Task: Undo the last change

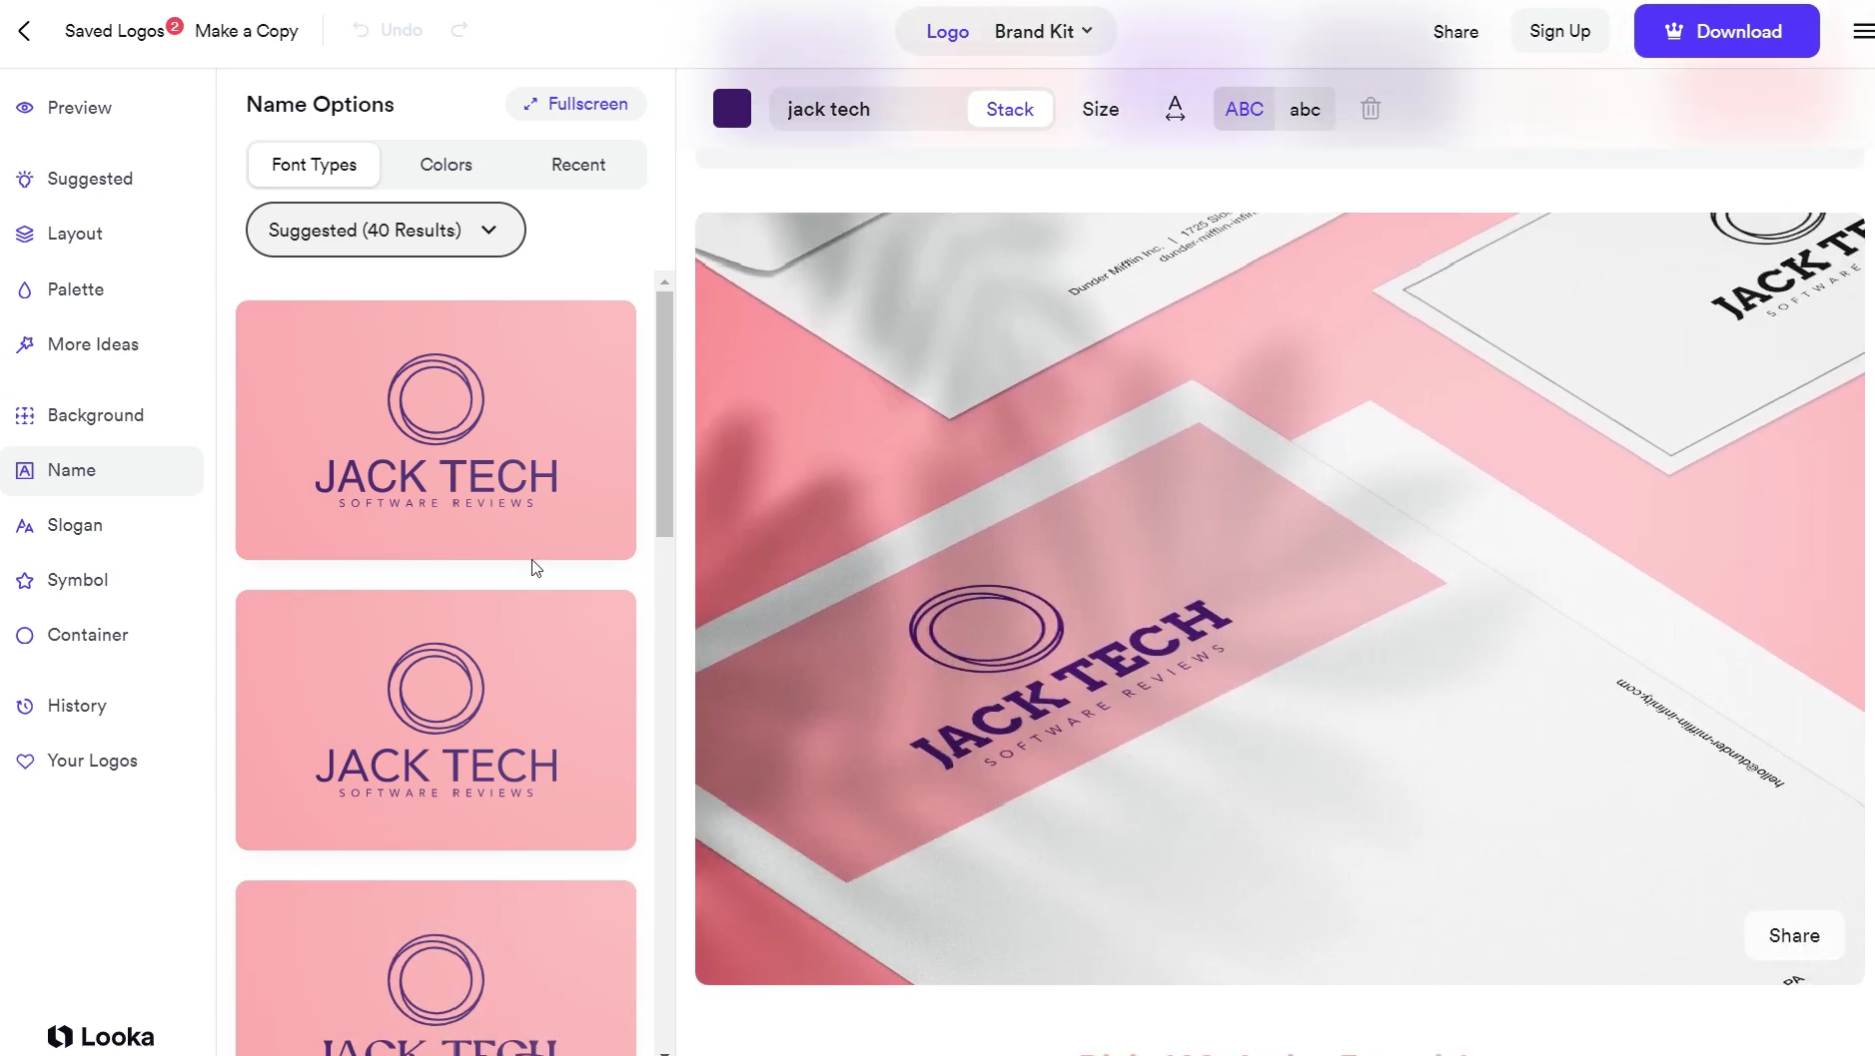Action: click(x=386, y=30)
